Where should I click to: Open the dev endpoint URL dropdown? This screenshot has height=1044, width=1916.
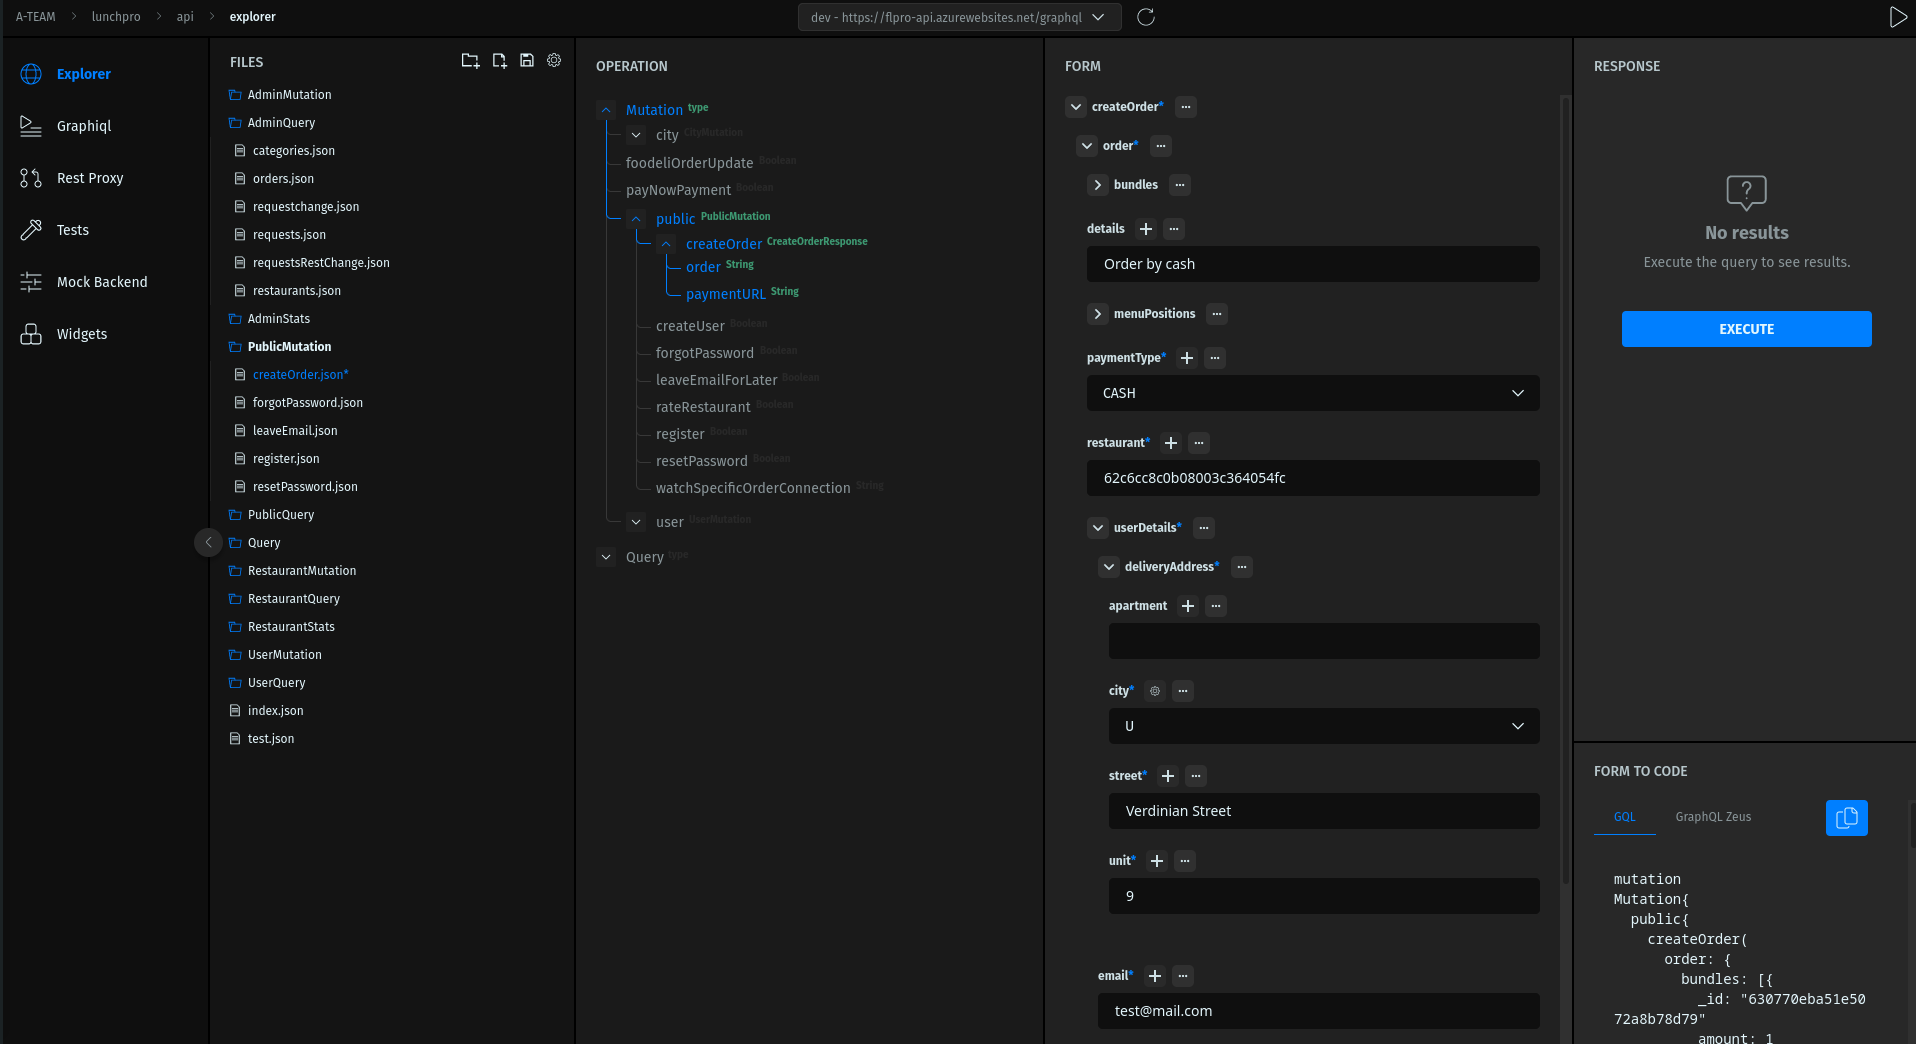[958, 17]
